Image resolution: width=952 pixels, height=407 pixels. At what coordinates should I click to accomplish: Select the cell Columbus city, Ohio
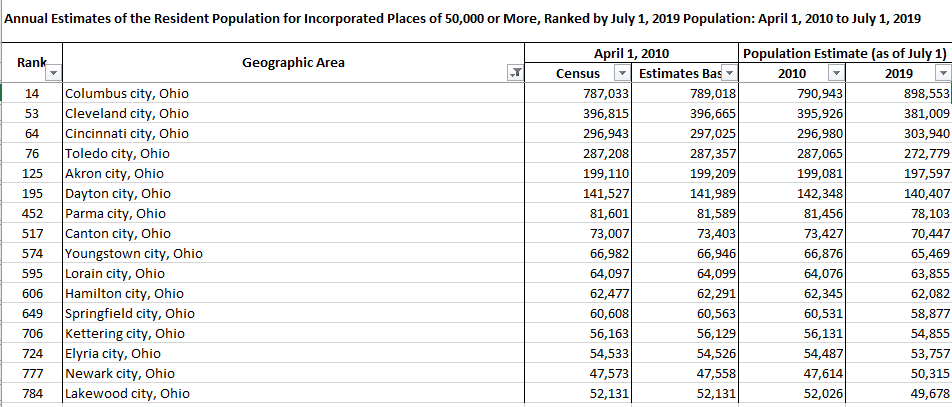point(293,94)
